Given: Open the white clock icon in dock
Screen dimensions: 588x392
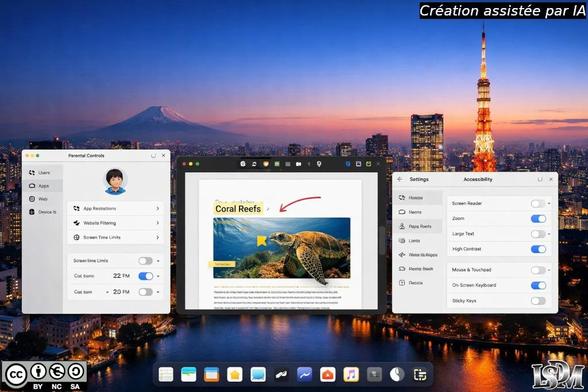Looking at the screenshot, I should click(x=397, y=374).
